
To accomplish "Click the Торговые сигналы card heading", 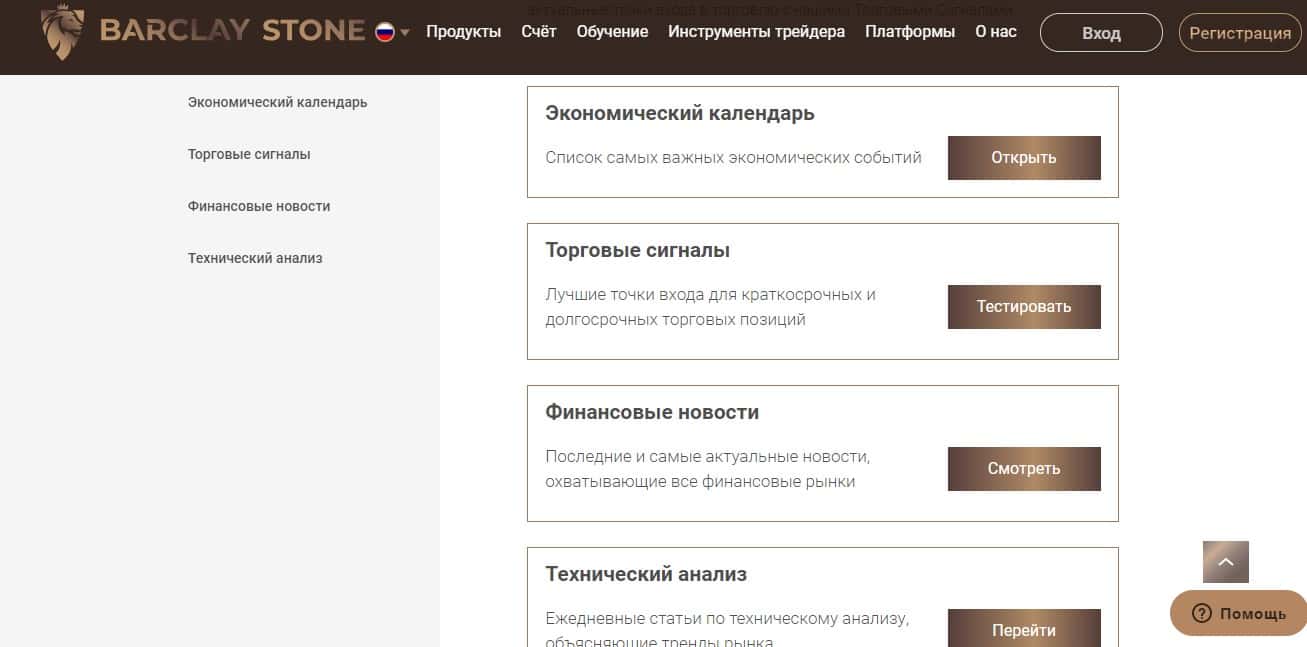I will tap(638, 250).
